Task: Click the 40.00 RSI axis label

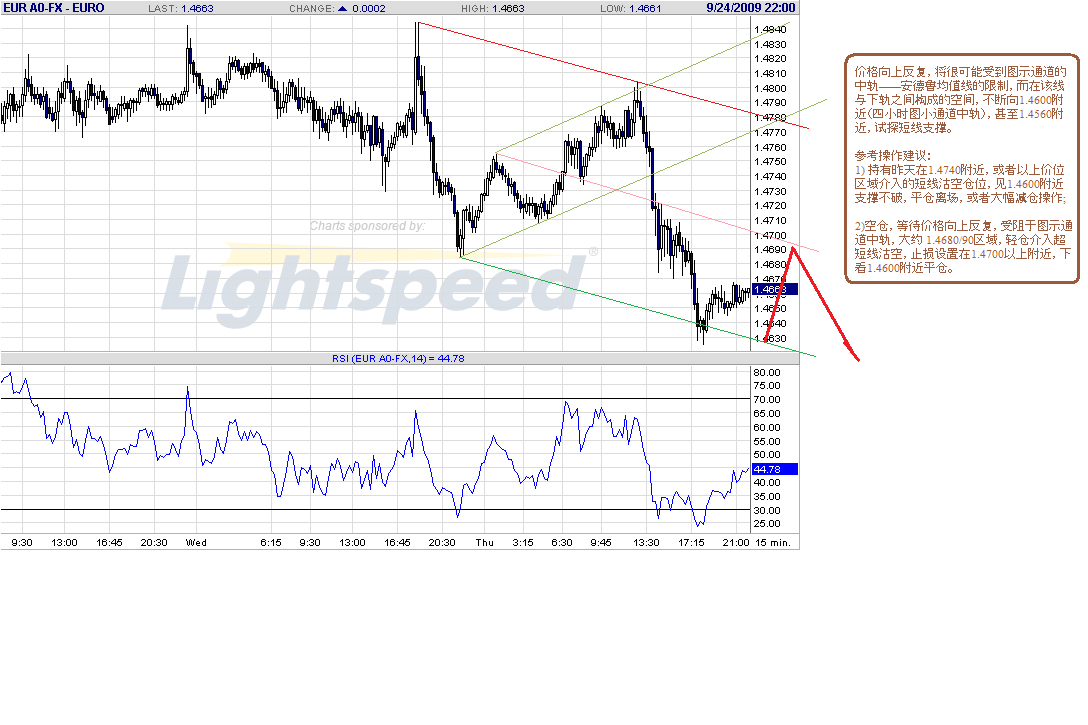Action: pyautogui.click(x=767, y=483)
